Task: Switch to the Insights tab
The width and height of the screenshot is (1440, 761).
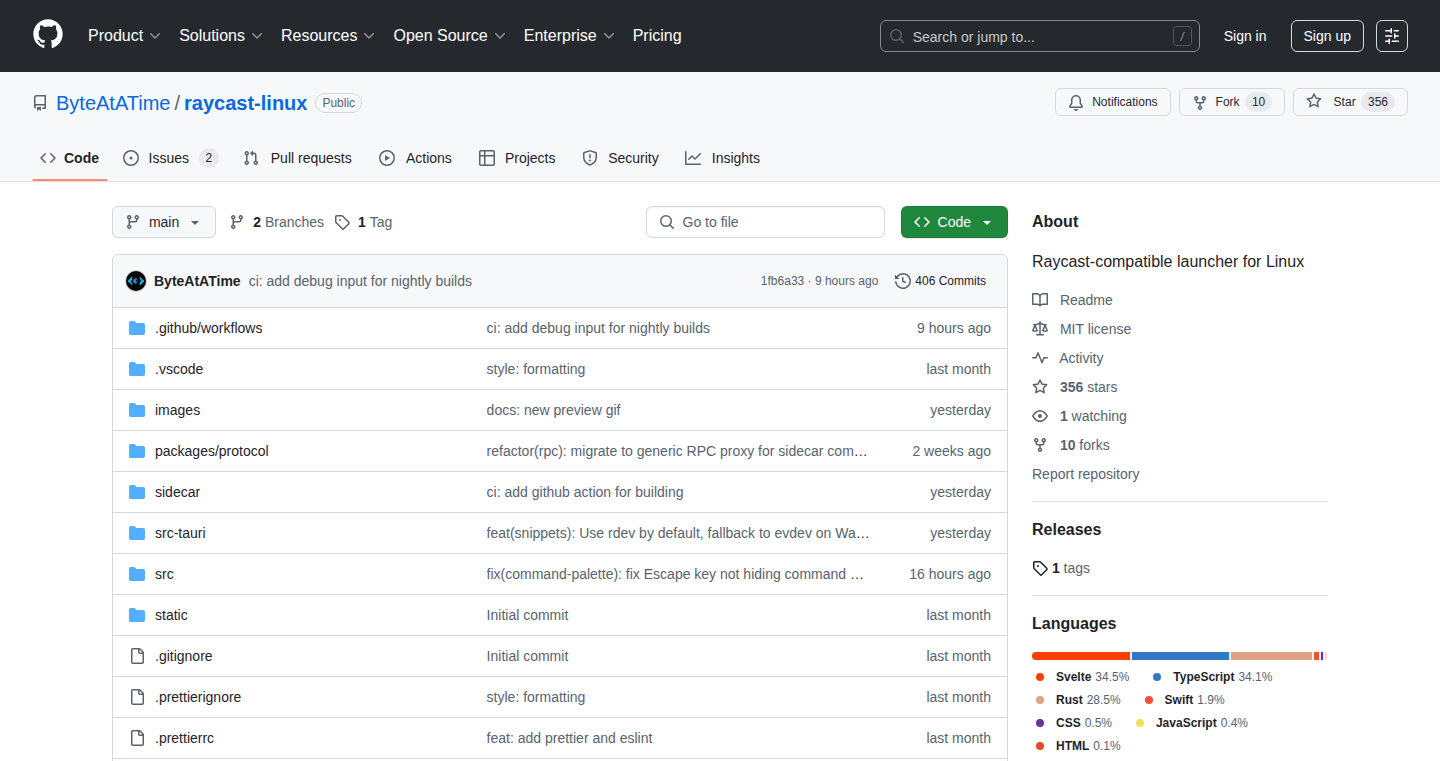Action: coord(722,158)
